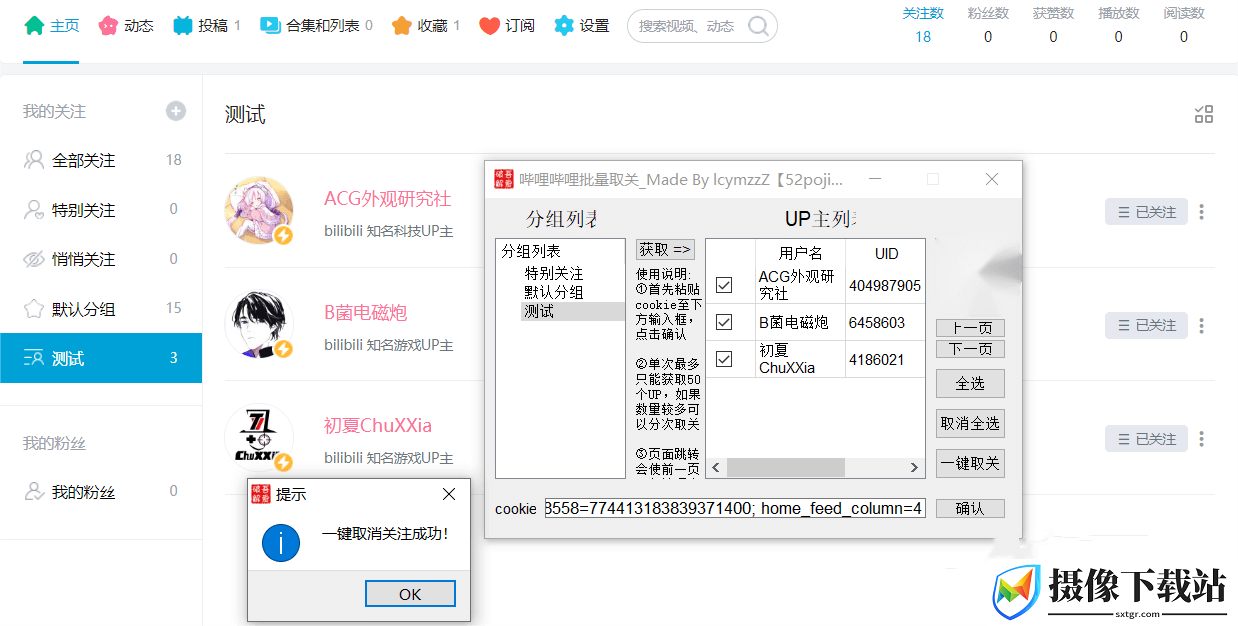Click the UP list horizontal scrollbar thumb
Image resolution: width=1238 pixels, height=626 pixels.
point(786,468)
